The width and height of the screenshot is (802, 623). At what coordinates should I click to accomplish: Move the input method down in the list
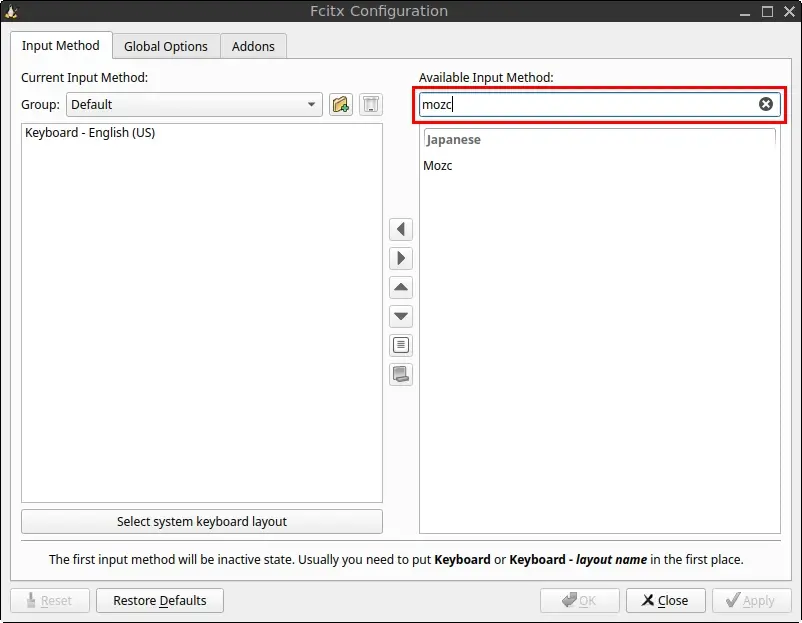pos(401,316)
